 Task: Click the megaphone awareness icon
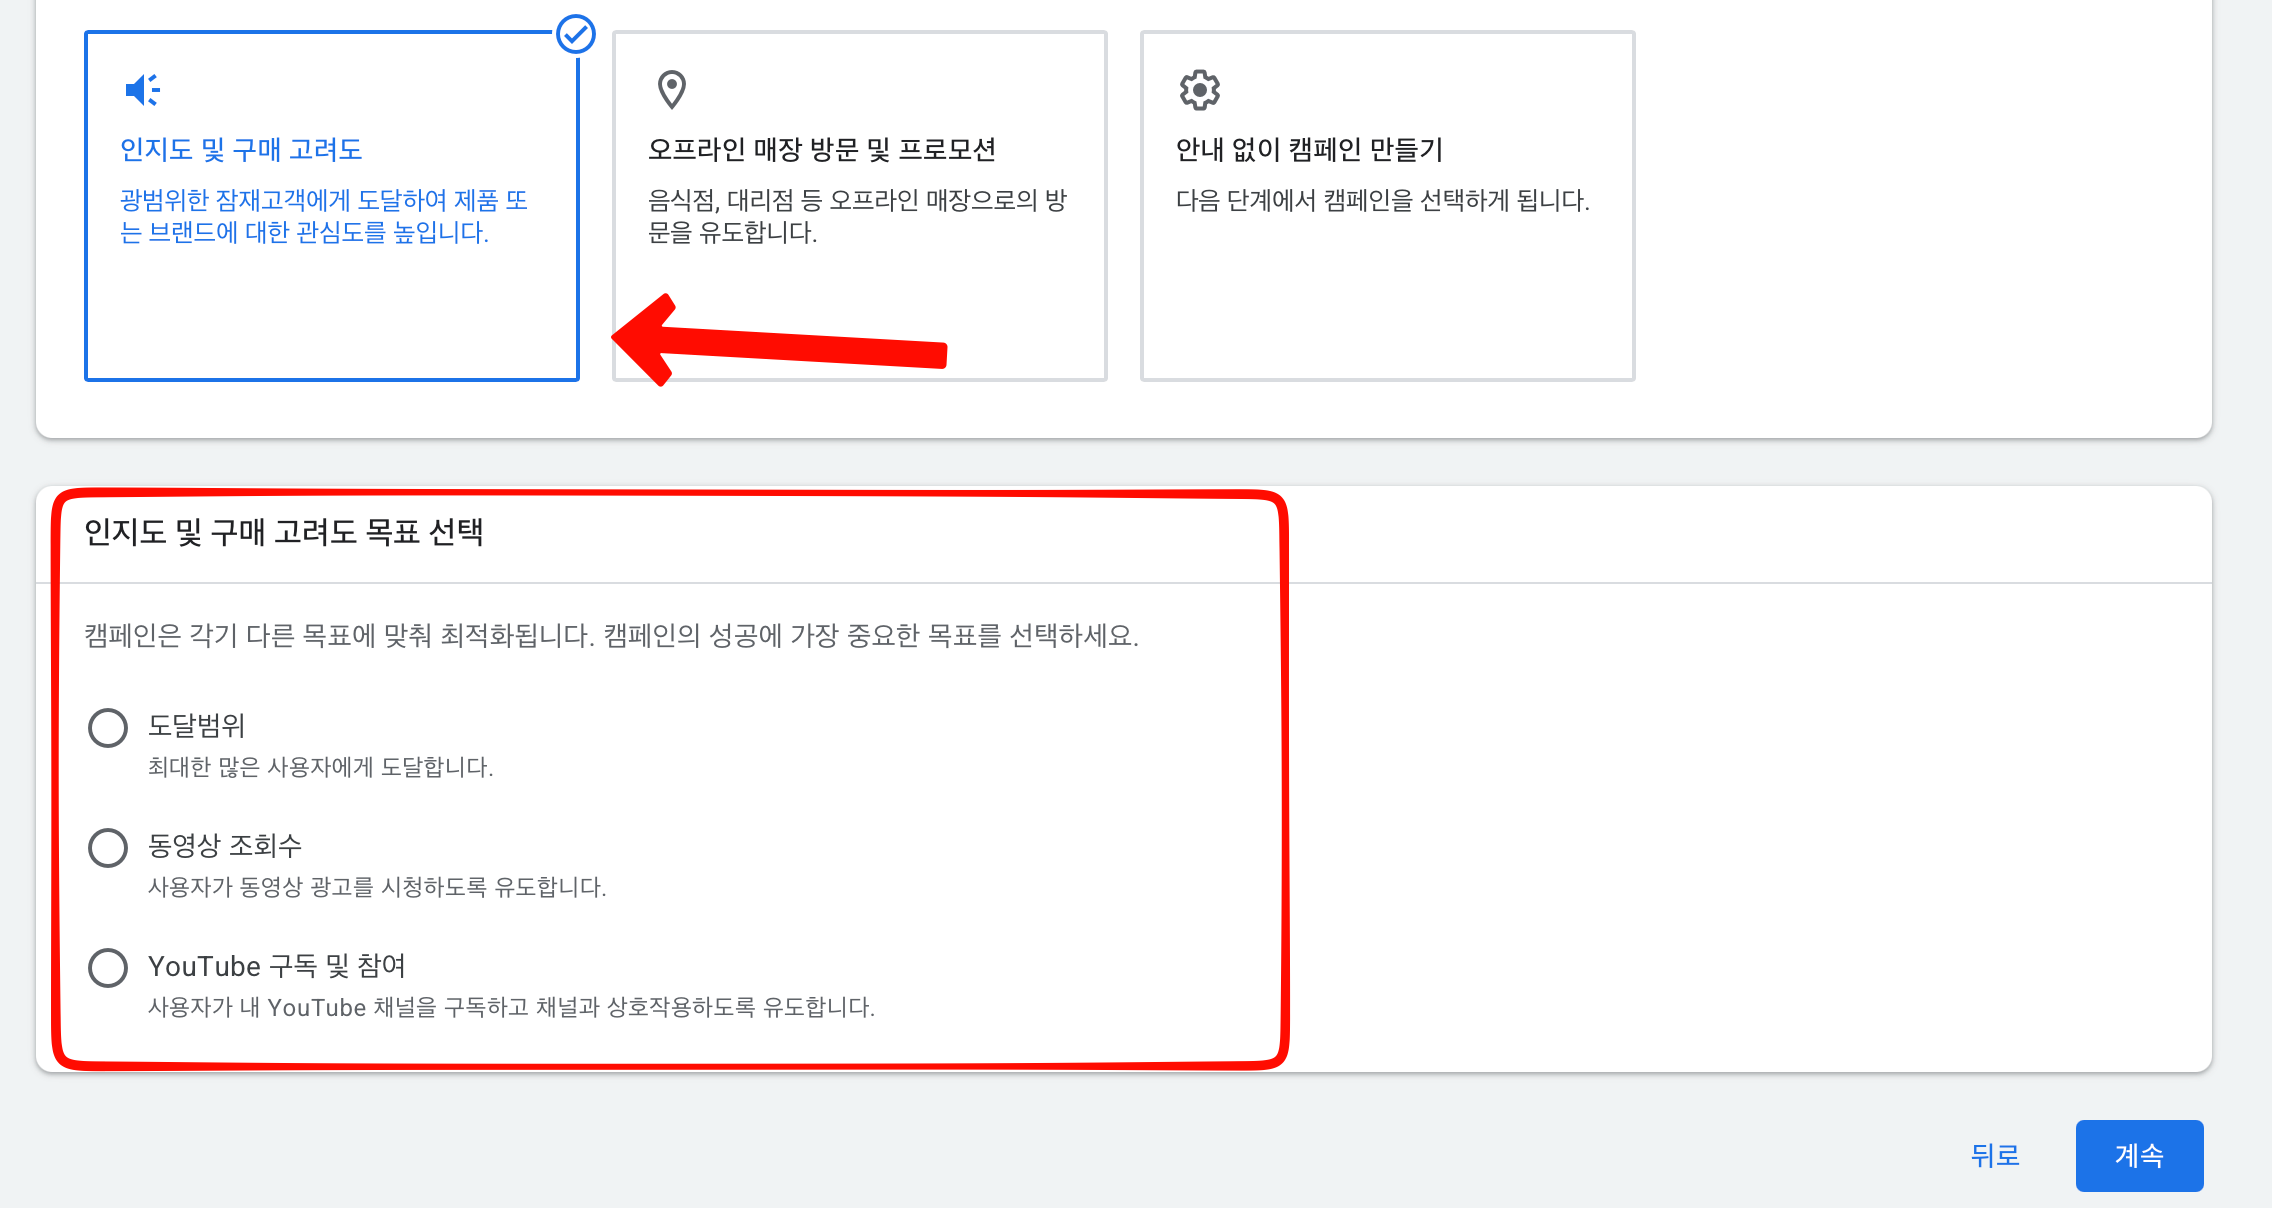pos(142,90)
